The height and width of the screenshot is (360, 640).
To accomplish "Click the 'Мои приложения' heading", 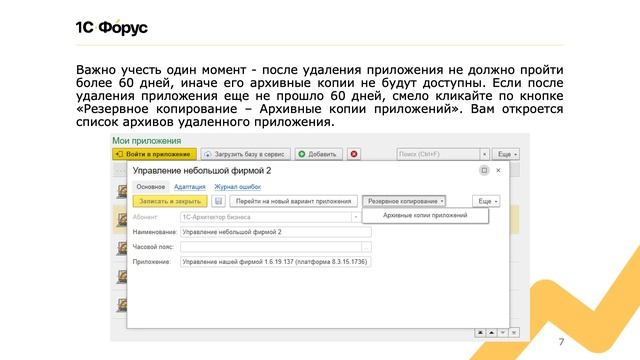I will (x=147, y=140).
